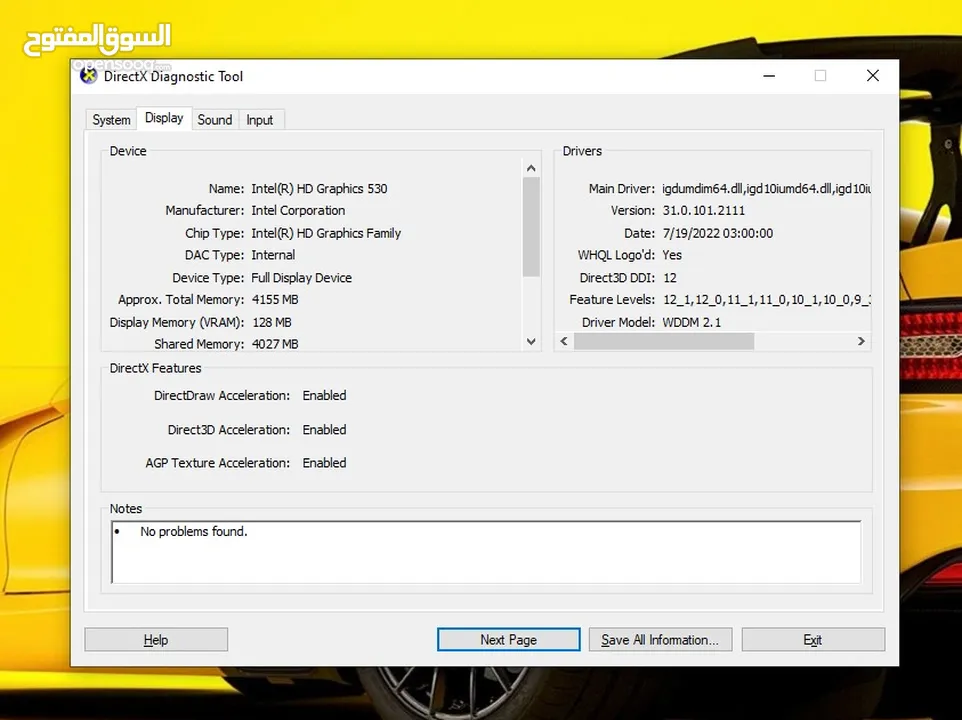Click the Exit button
This screenshot has width=962, height=720.
(813, 640)
